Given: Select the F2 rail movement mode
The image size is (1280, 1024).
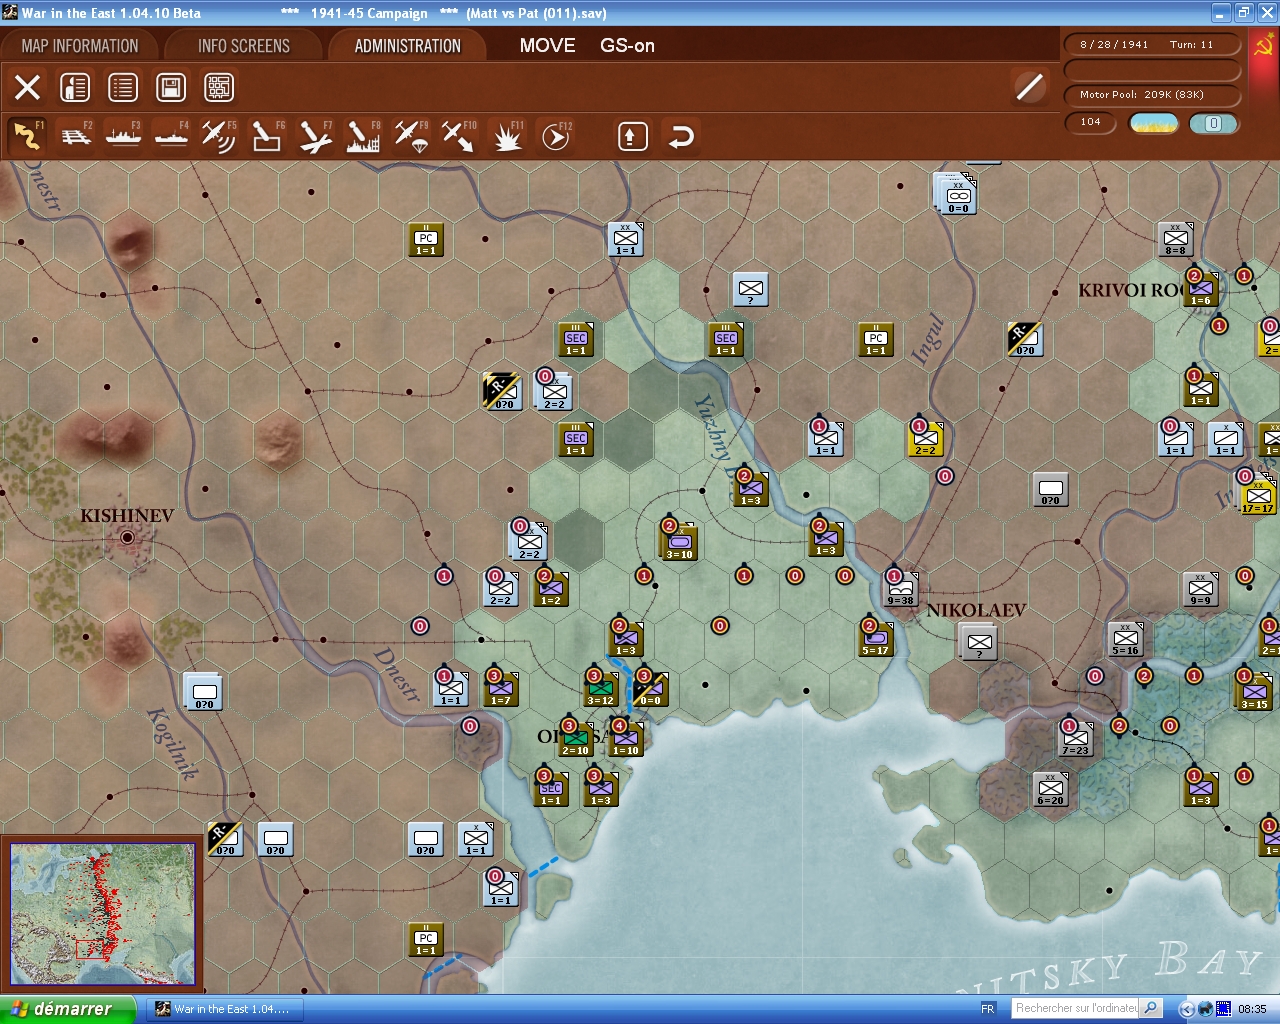Looking at the screenshot, I should pyautogui.click(x=76, y=136).
